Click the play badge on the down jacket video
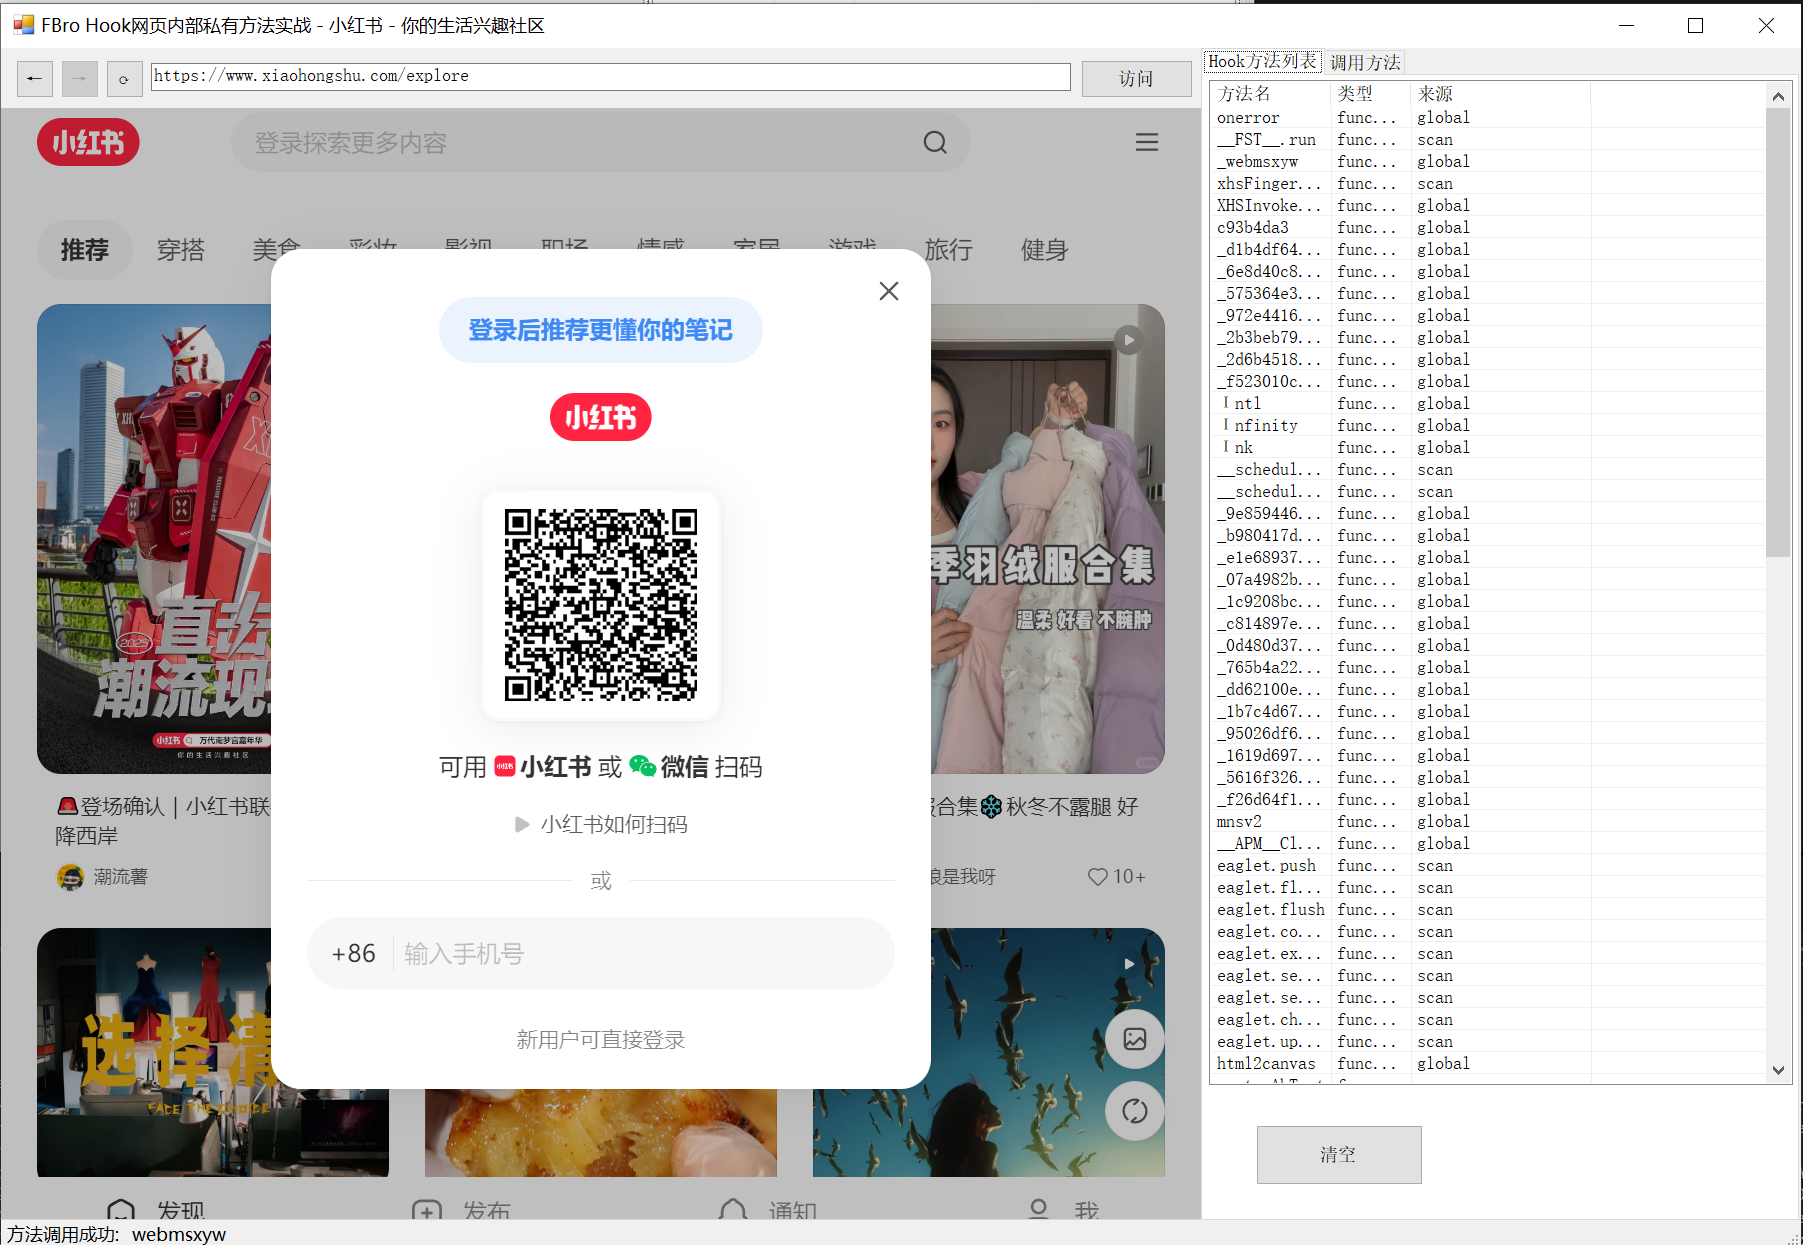 click(x=1129, y=340)
